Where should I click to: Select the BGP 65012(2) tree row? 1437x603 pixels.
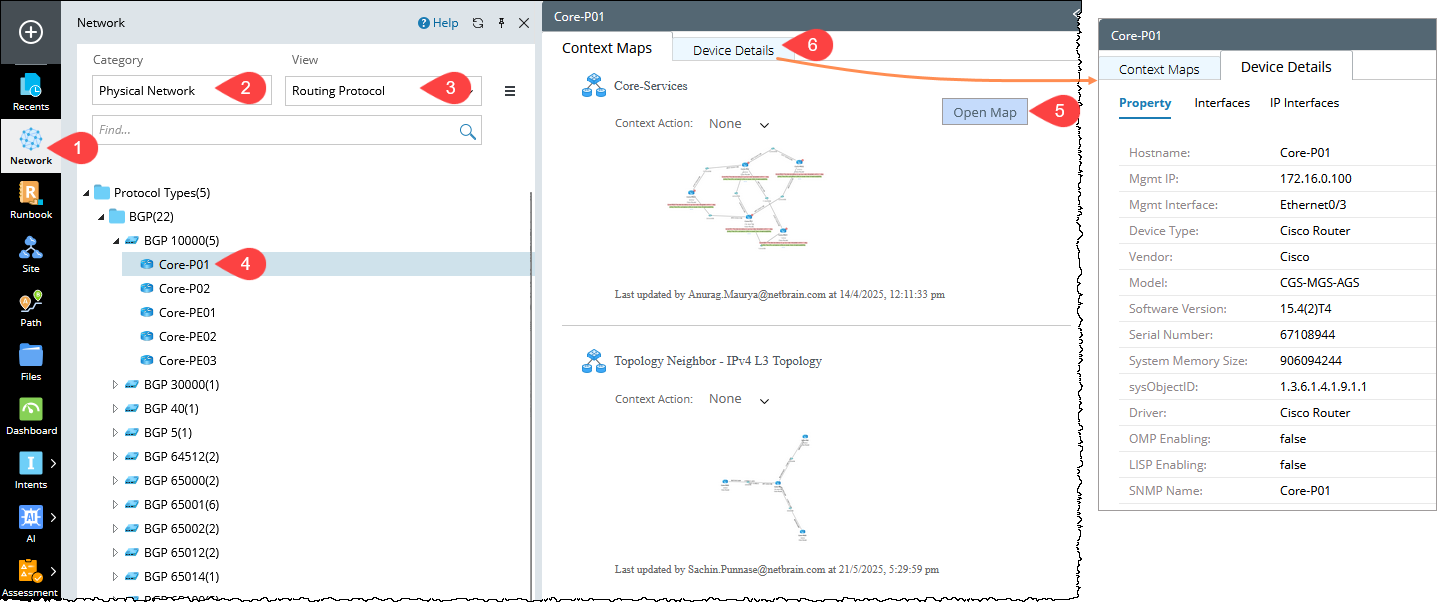click(181, 552)
